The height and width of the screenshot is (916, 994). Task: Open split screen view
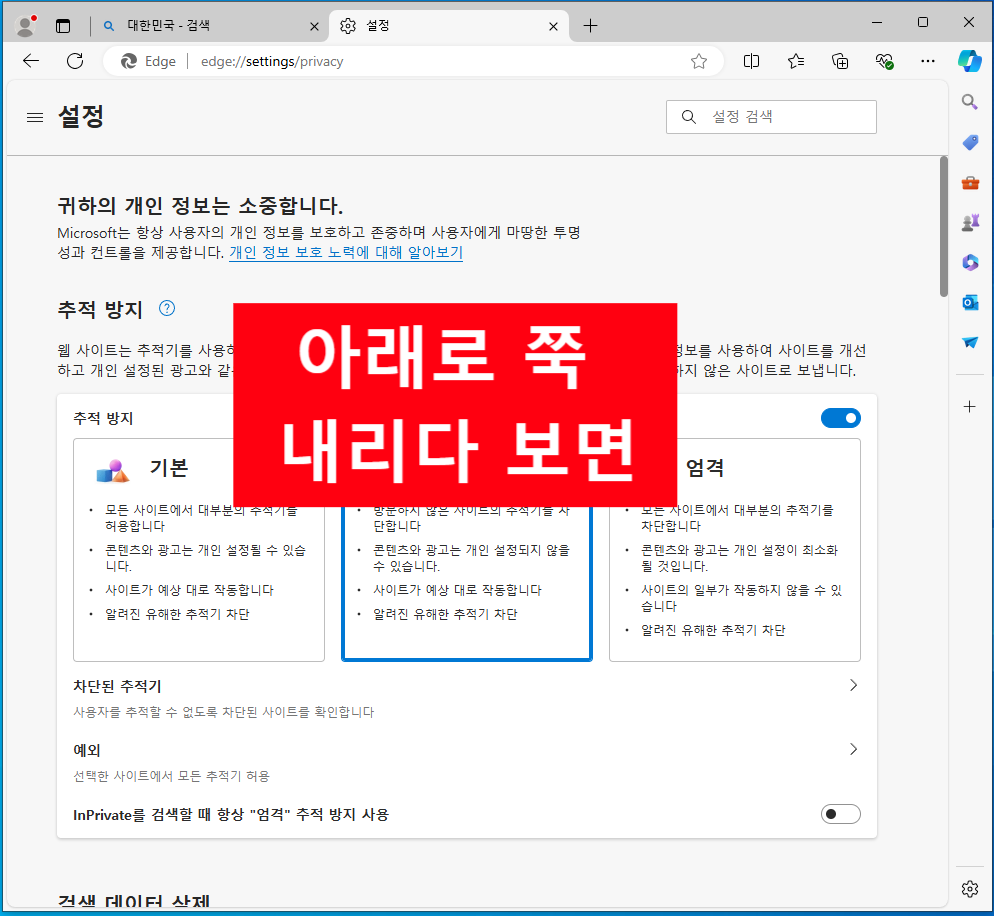click(751, 61)
